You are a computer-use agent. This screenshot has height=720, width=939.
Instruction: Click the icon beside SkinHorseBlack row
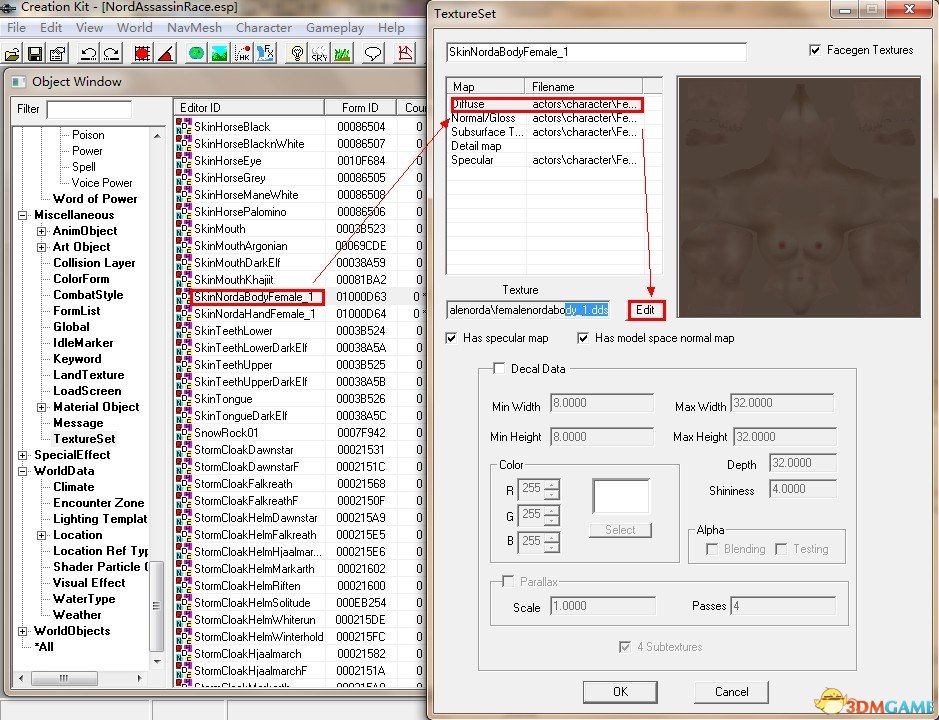[x=184, y=126]
